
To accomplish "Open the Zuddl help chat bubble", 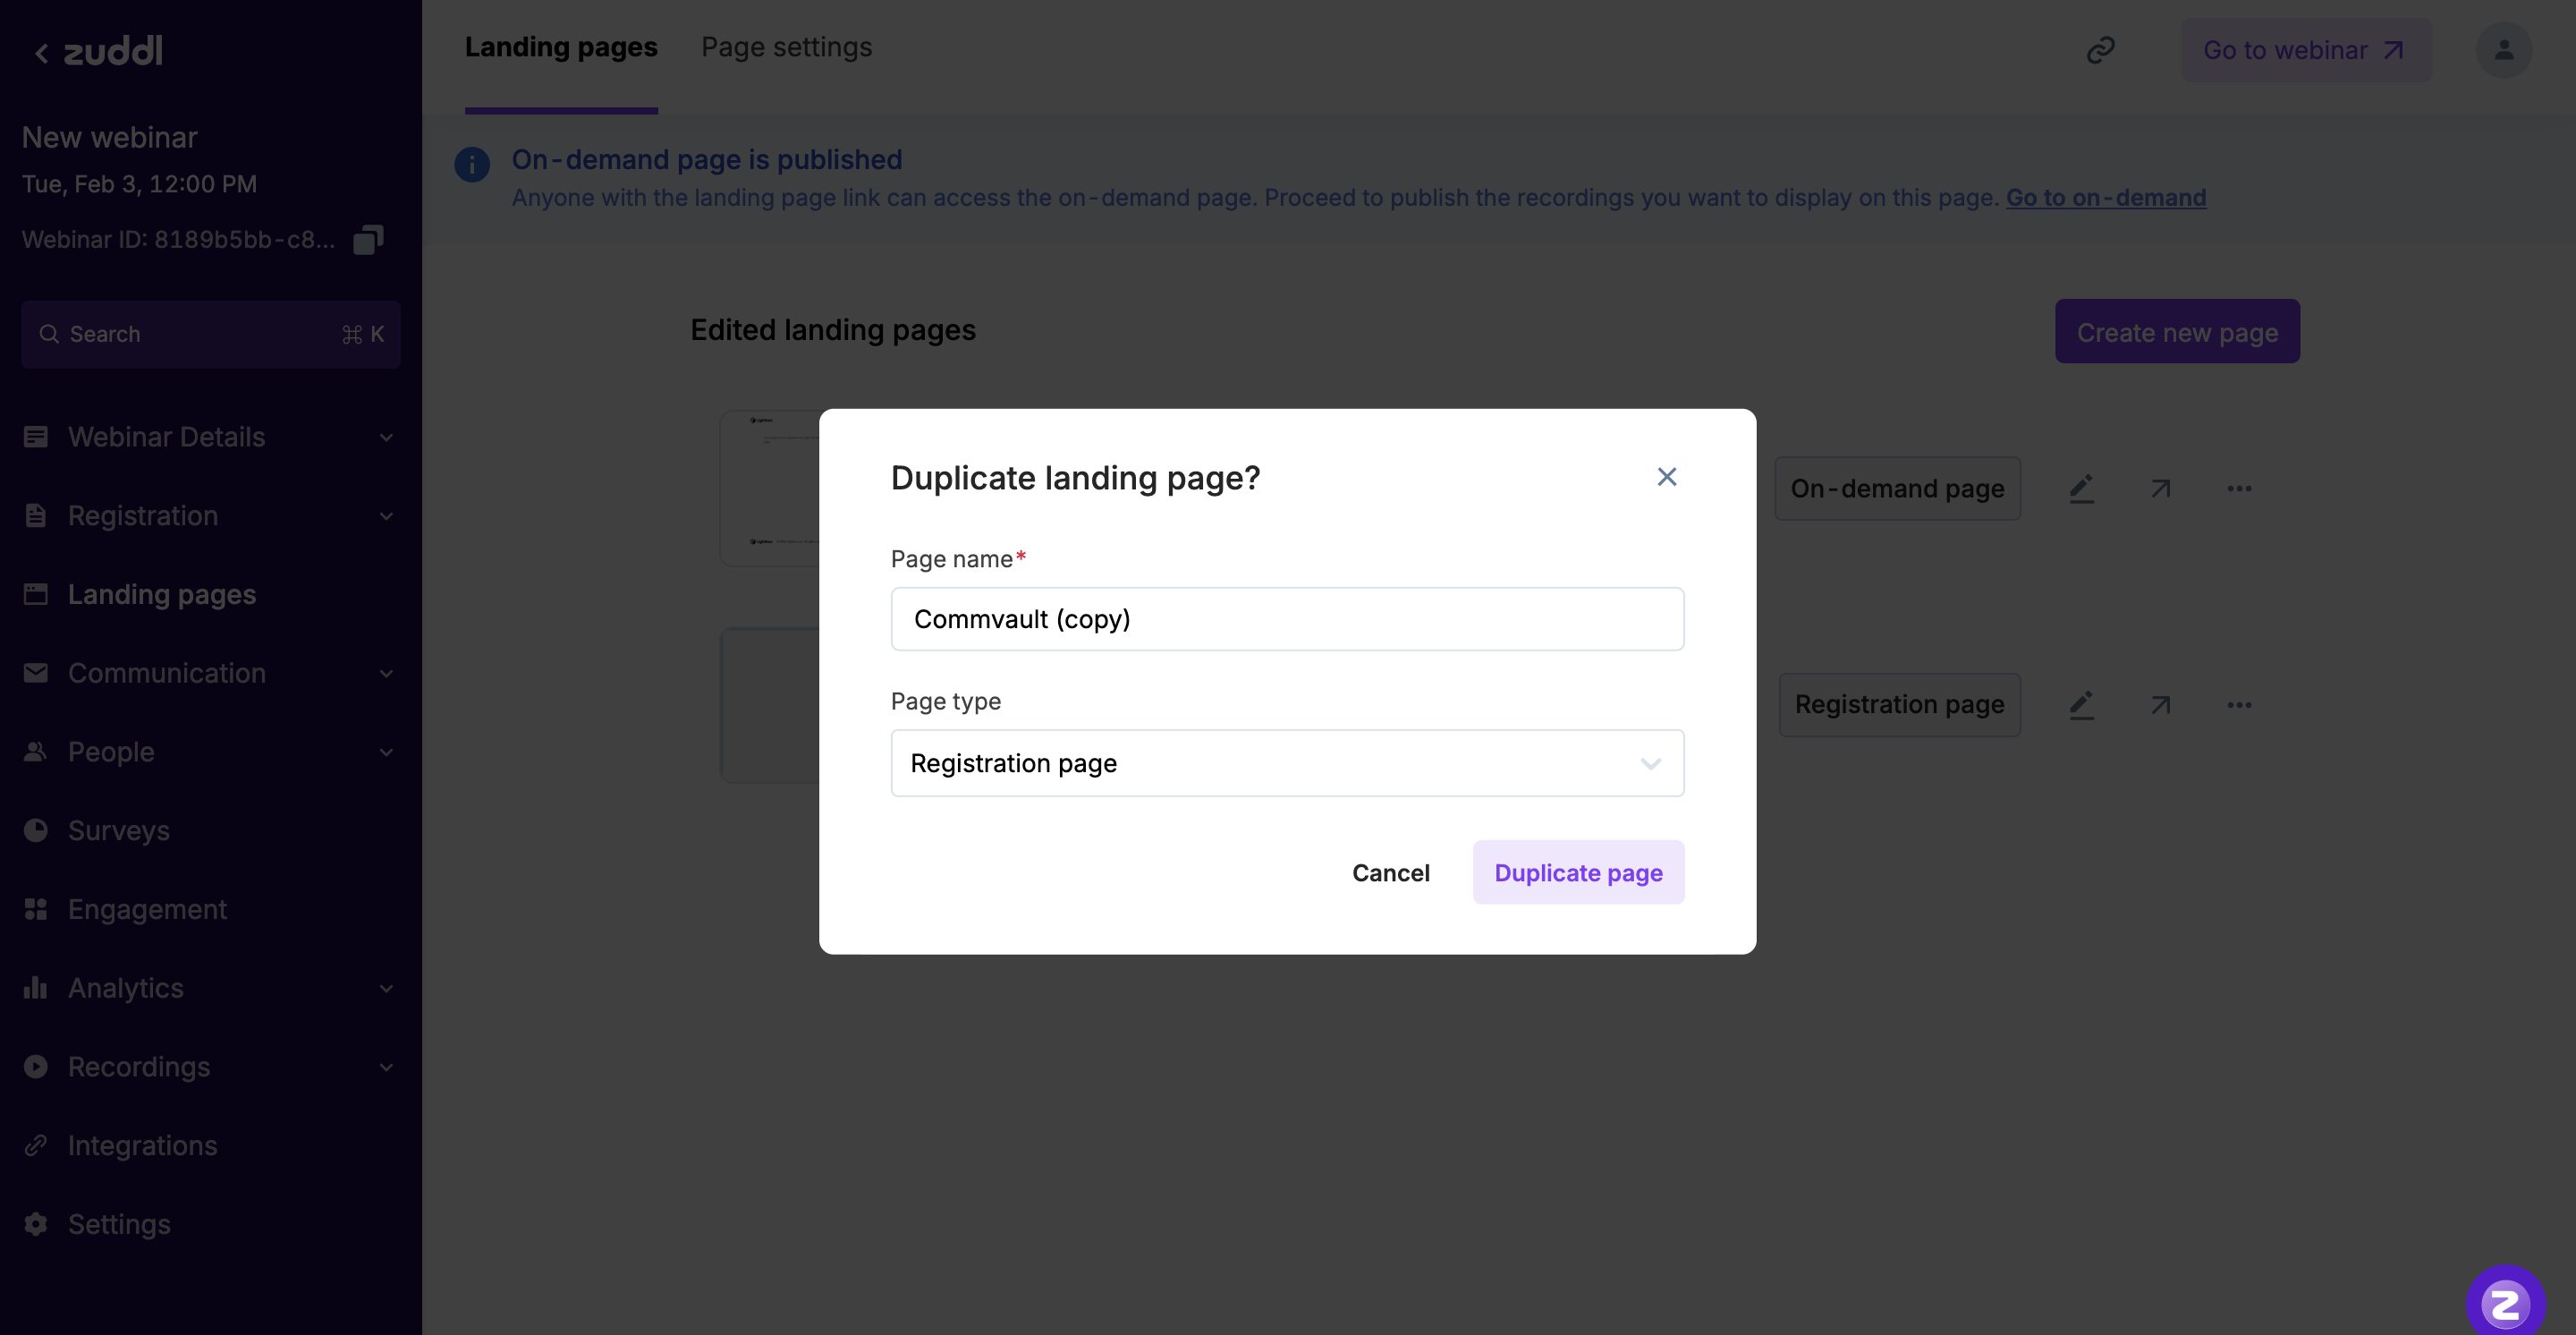I will (2504, 1301).
